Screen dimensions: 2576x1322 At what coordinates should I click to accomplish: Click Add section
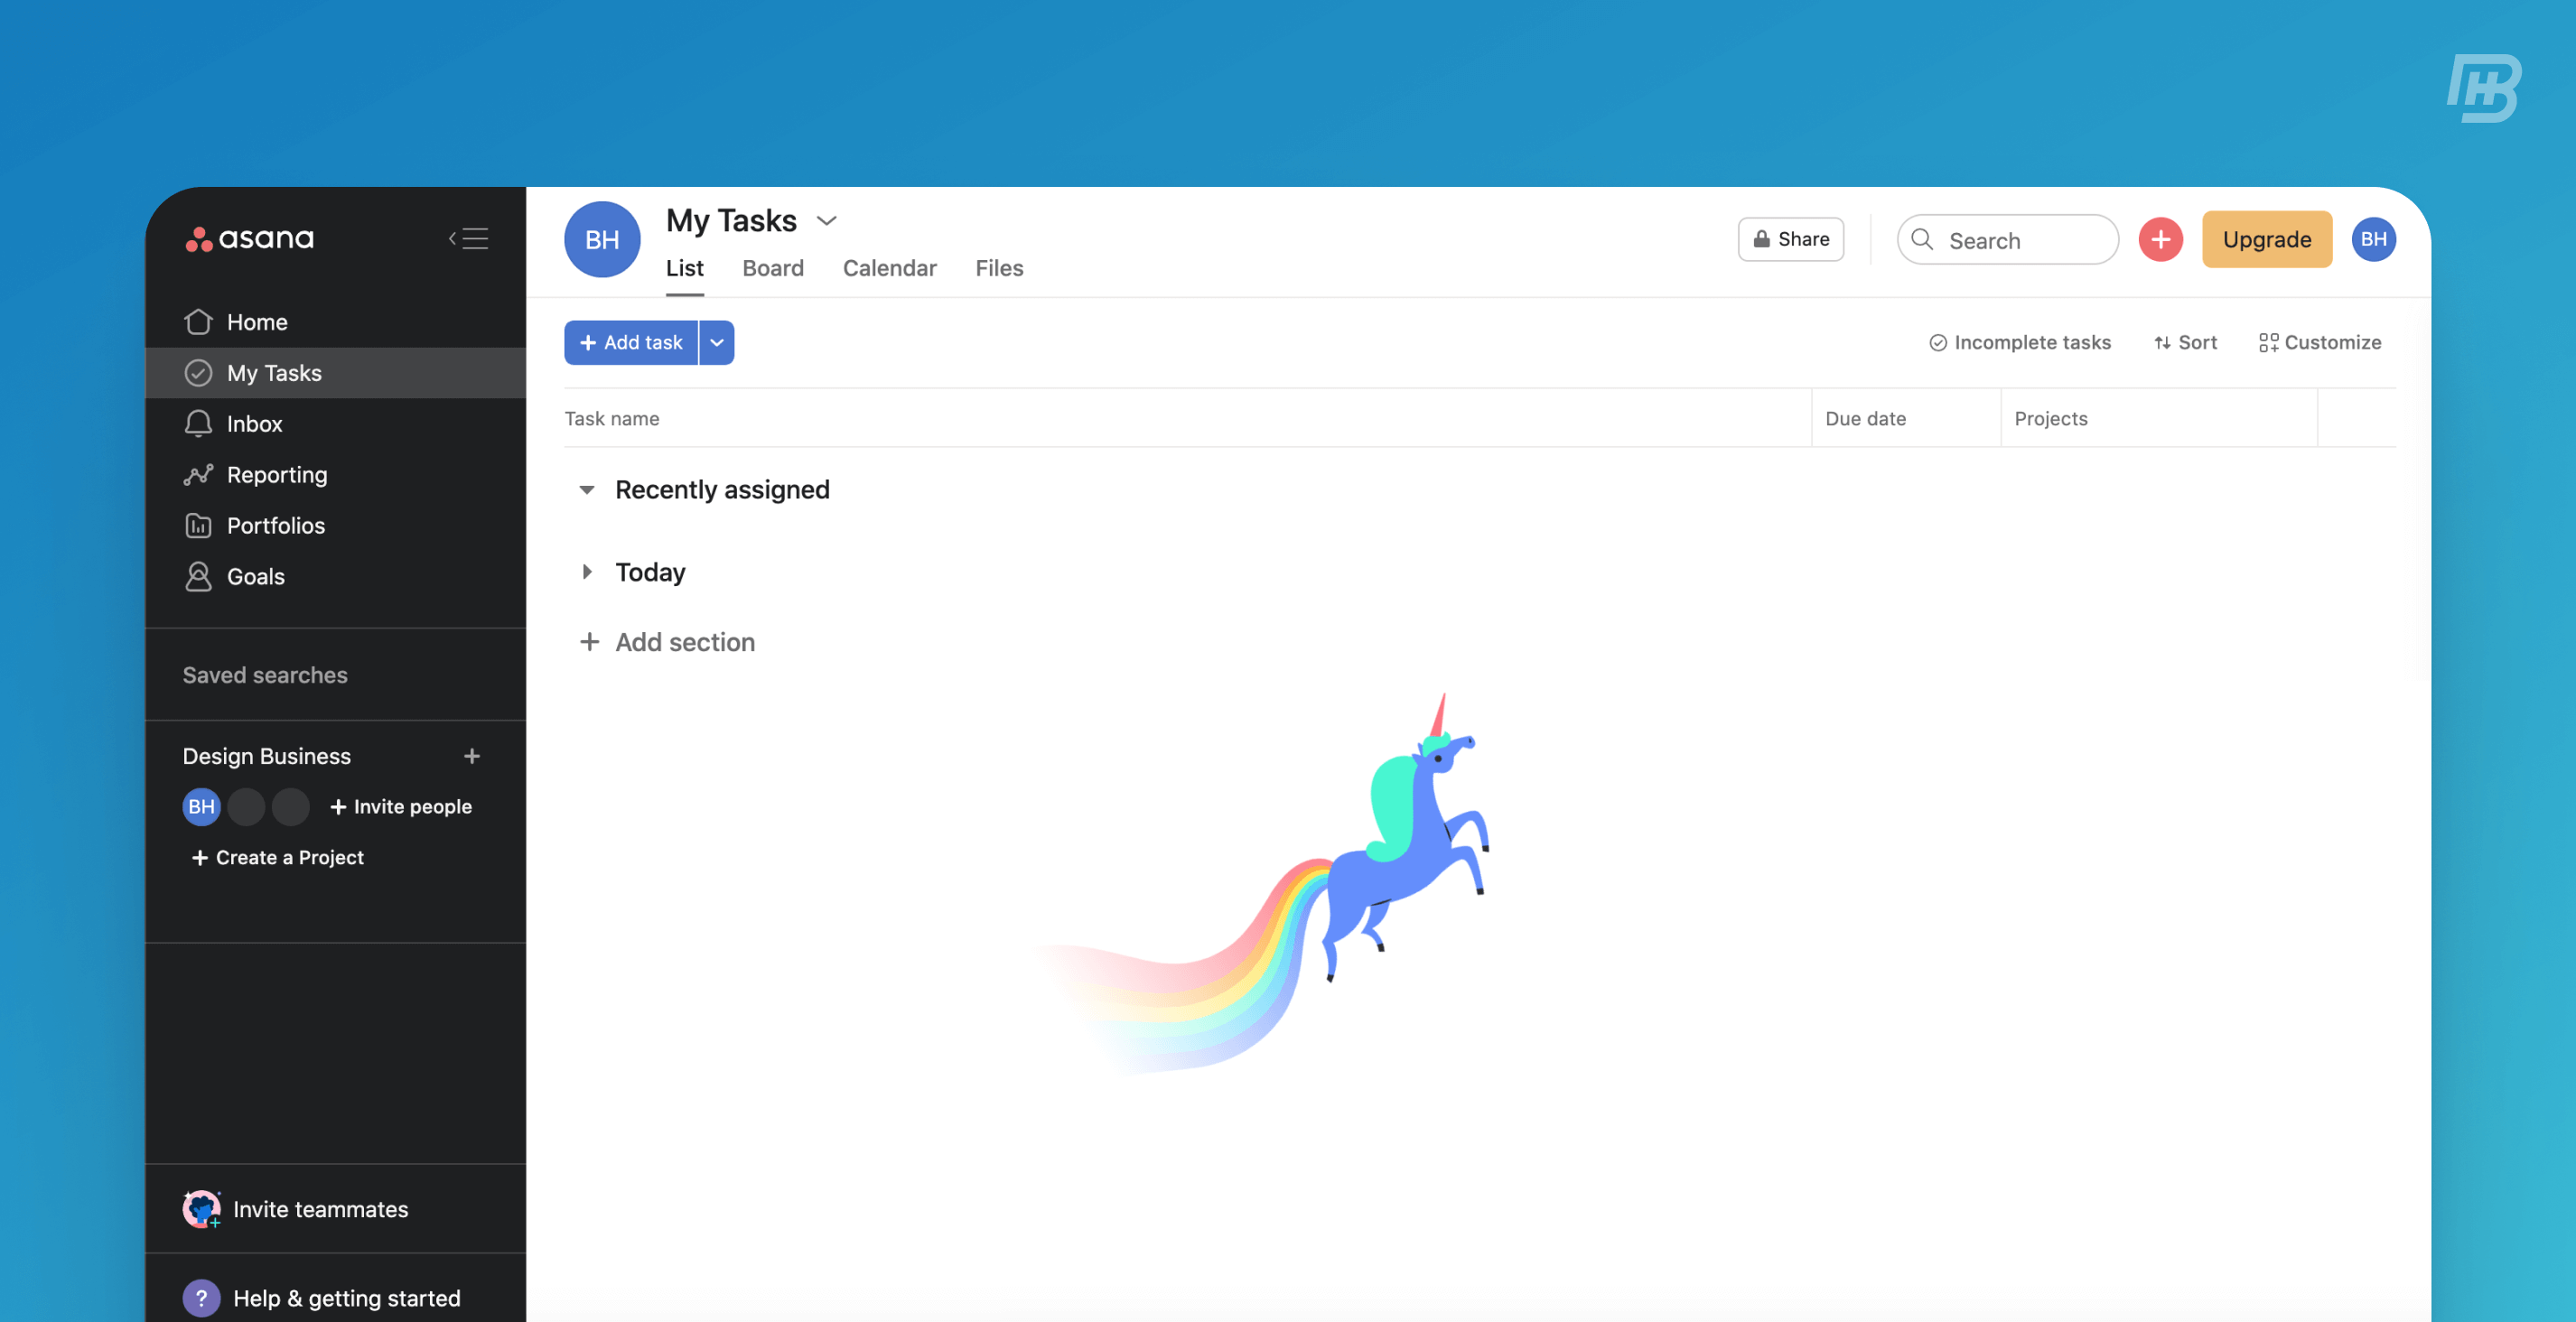point(668,642)
